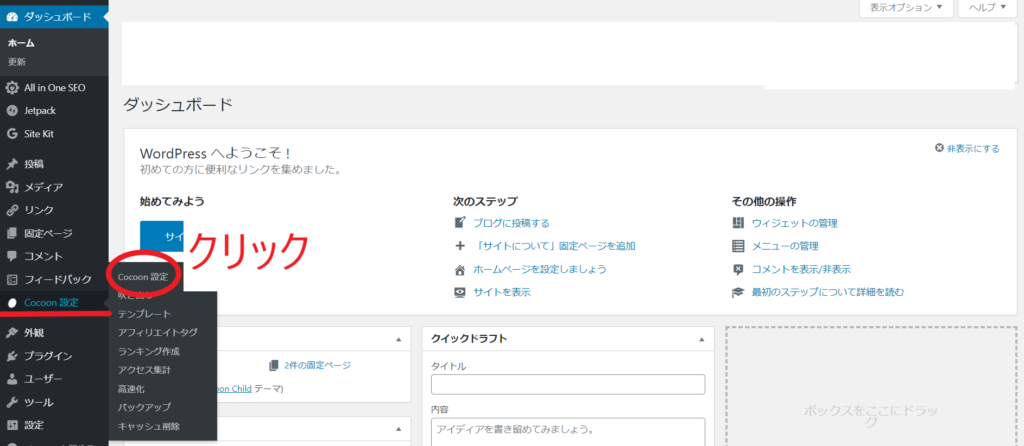Select バックアップ in Cocoon submenu
Viewport: 1024px width, 446px height.
coord(144,407)
